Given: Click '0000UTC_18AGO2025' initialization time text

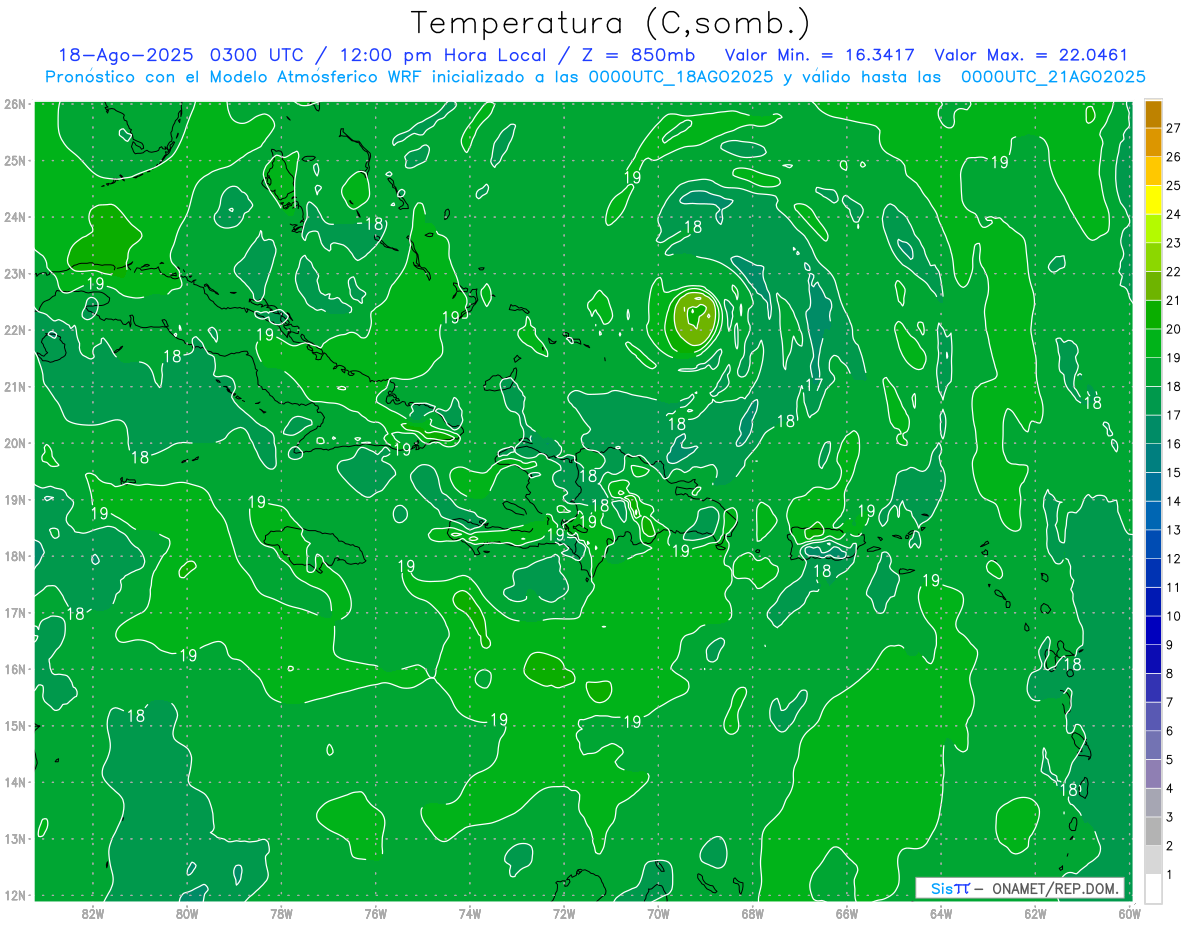Looking at the screenshot, I should pos(681,77).
